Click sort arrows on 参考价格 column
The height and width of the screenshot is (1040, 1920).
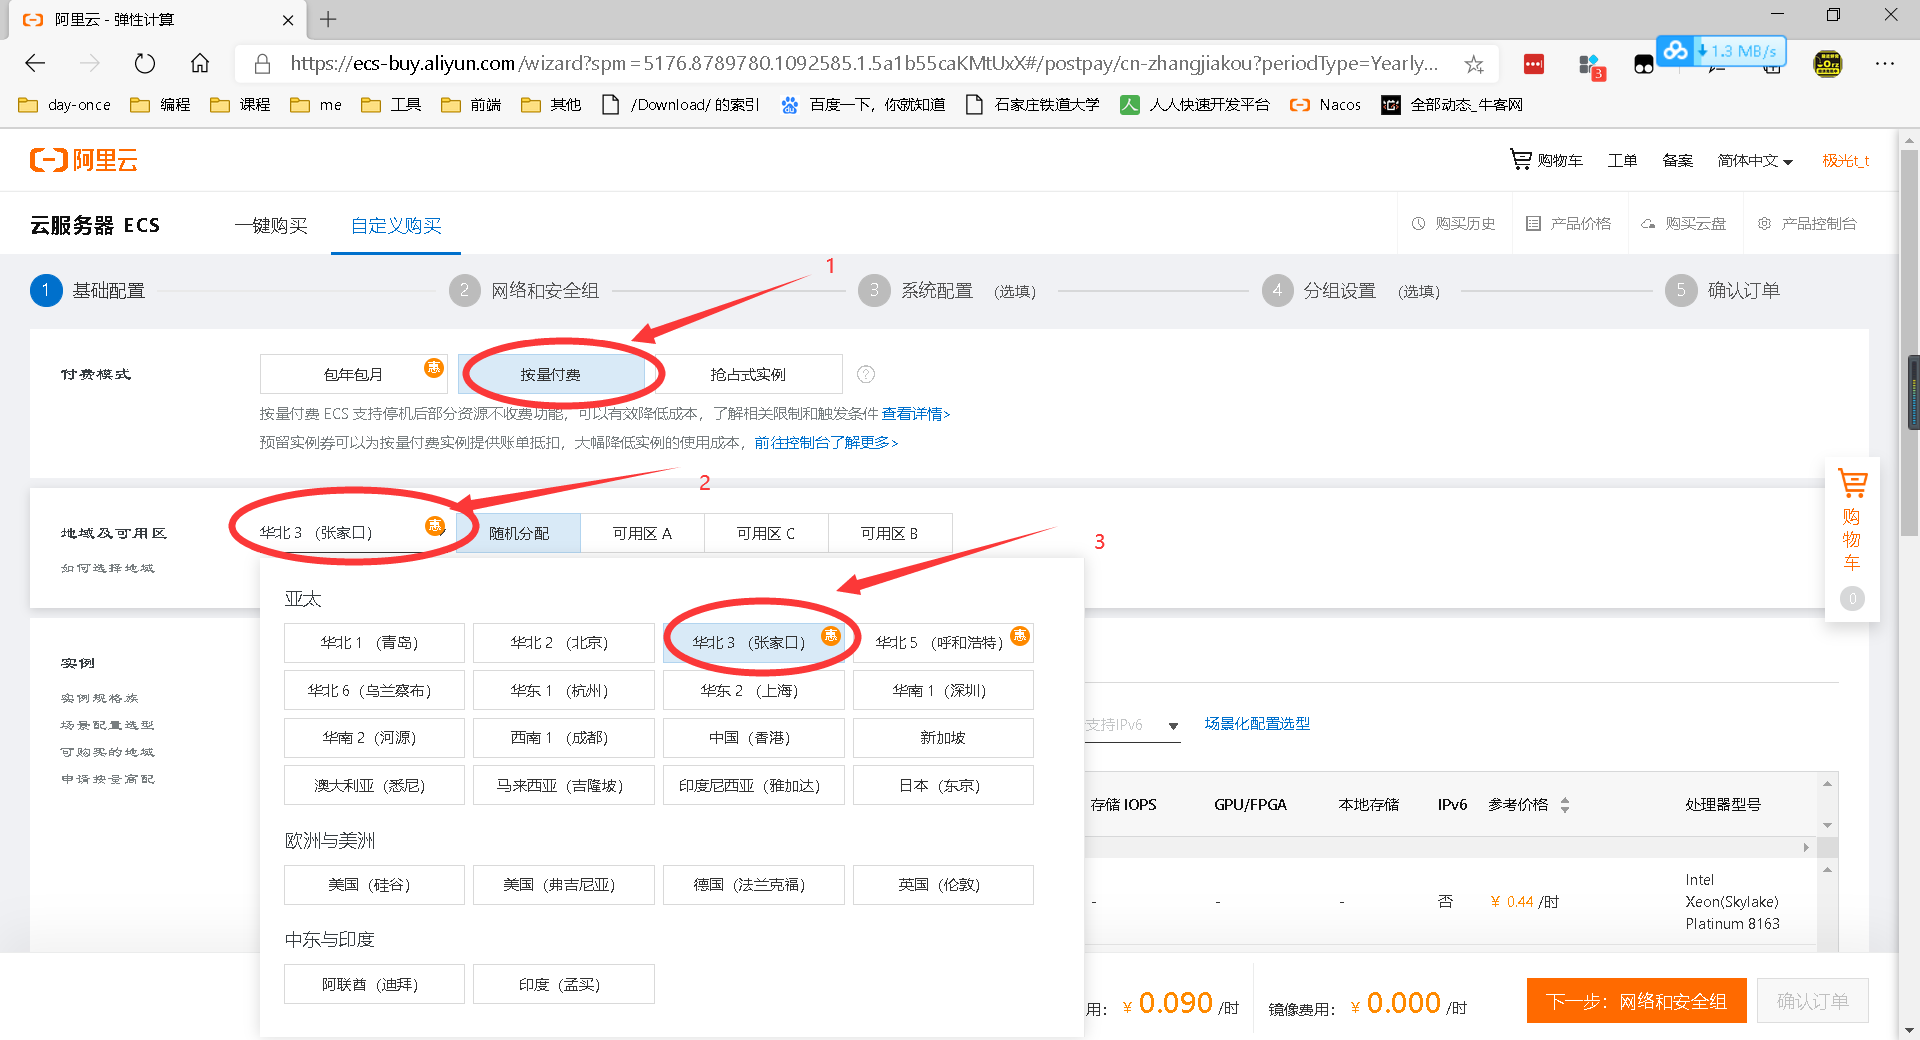(1565, 805)
